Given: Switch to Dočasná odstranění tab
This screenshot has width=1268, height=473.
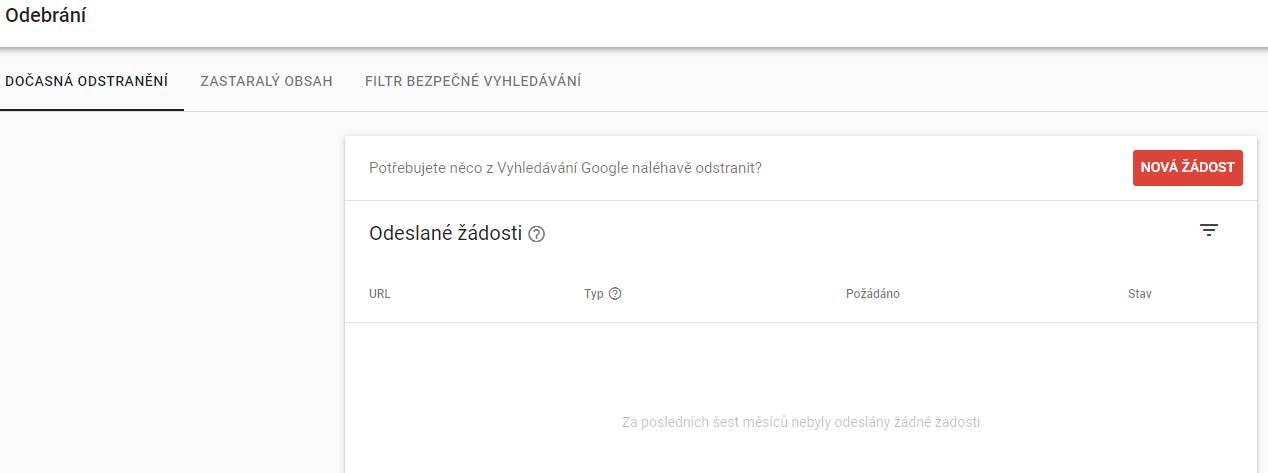Looking at the screenshot, I should (x=86, y=81).
